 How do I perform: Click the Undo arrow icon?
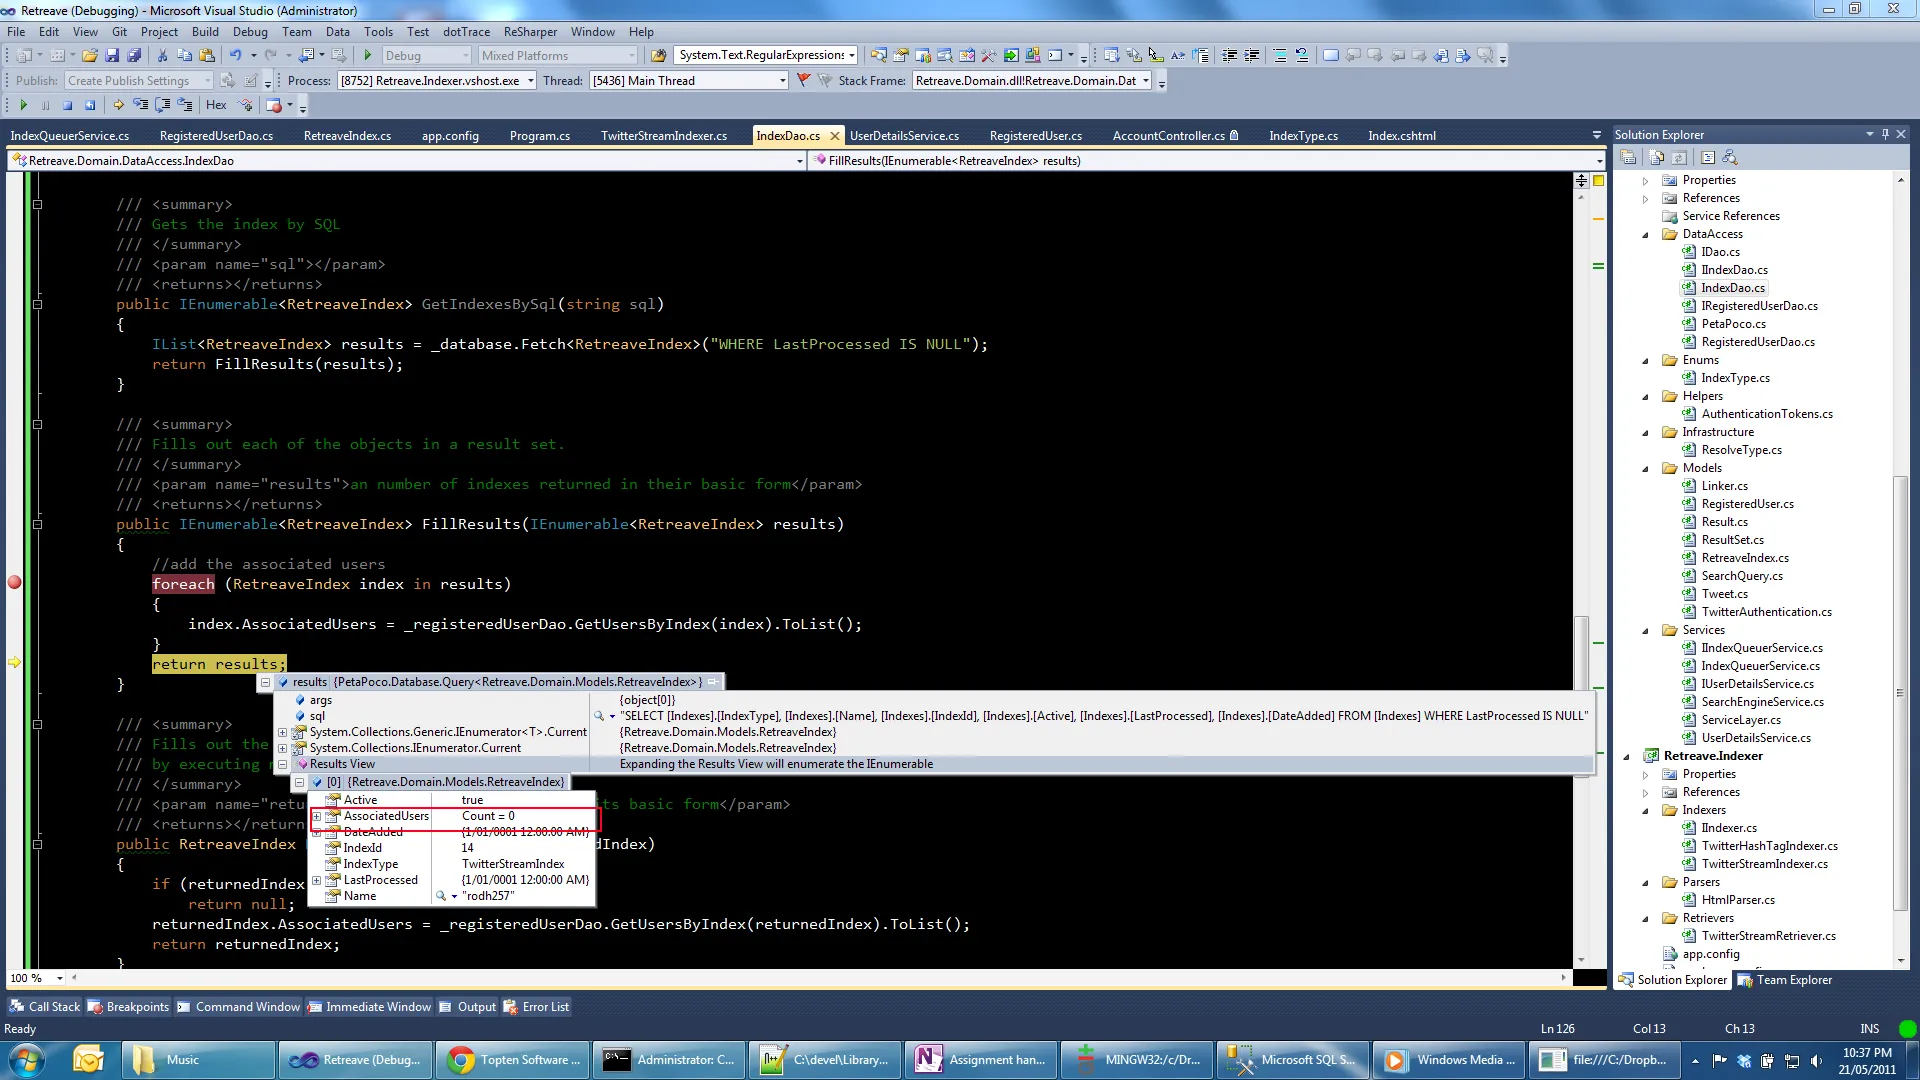pos(236,56)
